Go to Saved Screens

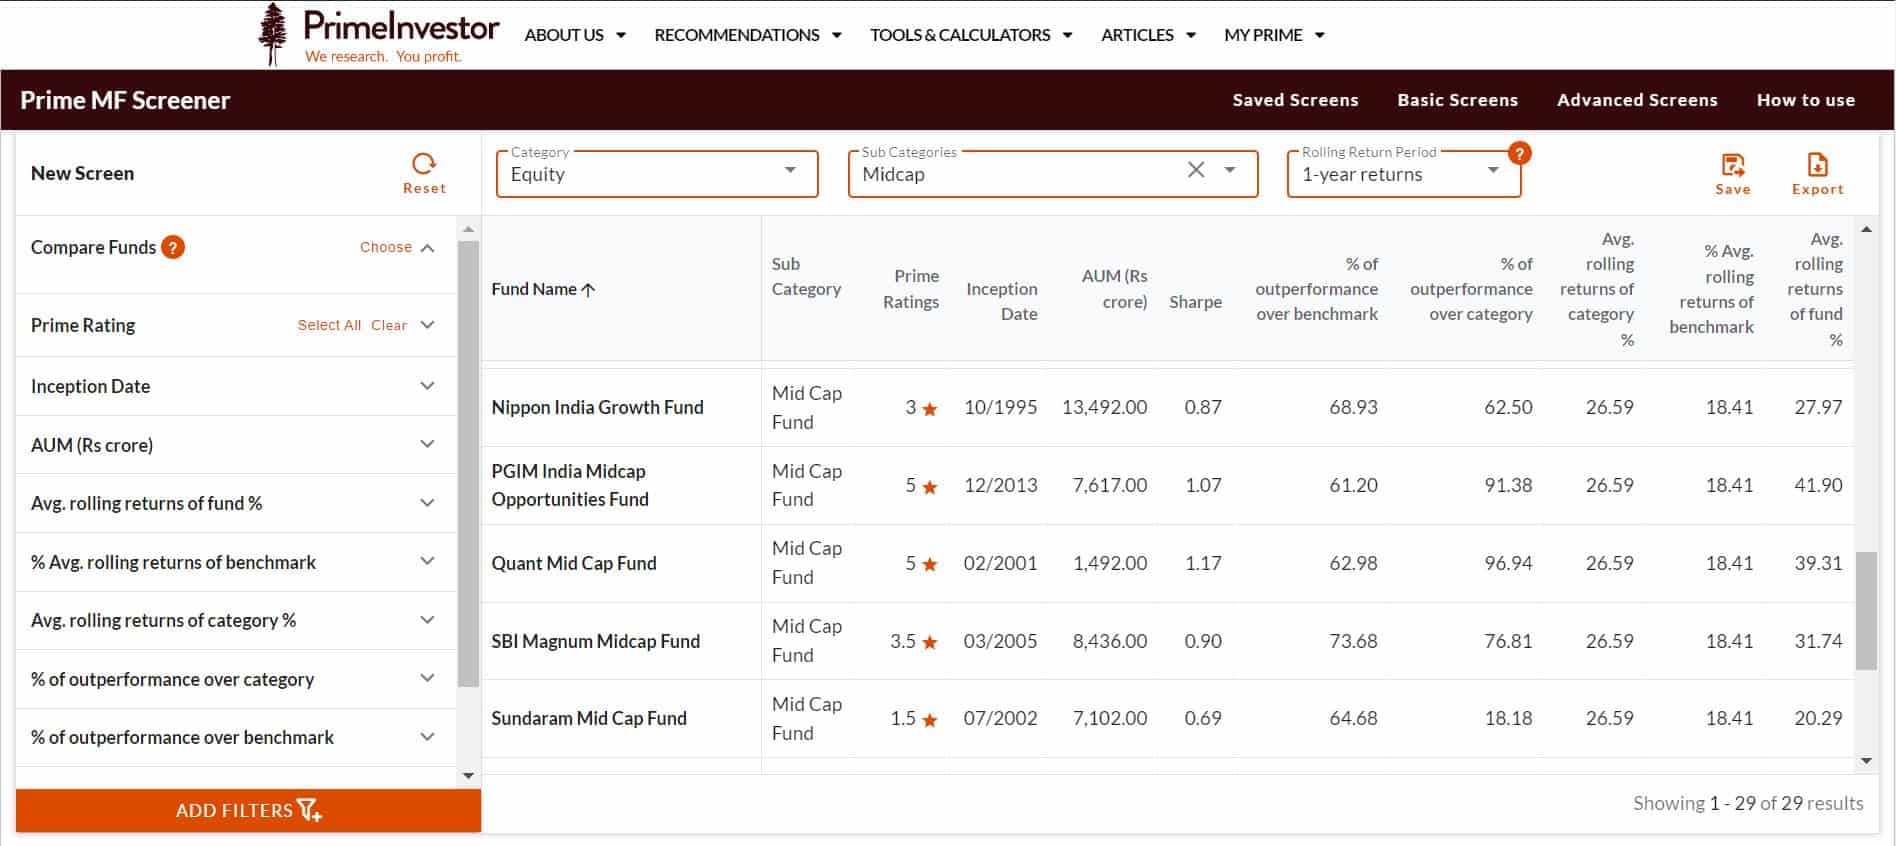[1295, 100]
